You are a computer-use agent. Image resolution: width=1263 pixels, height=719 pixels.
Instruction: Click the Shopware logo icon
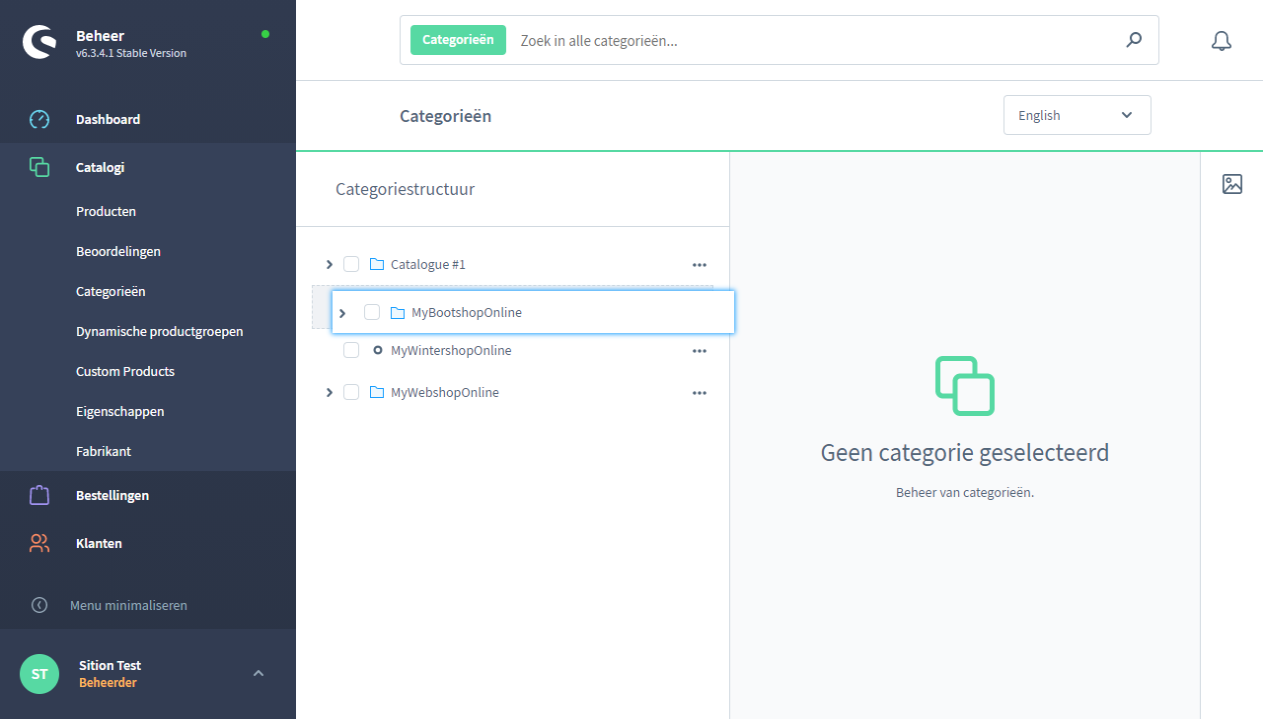(40, 42)
